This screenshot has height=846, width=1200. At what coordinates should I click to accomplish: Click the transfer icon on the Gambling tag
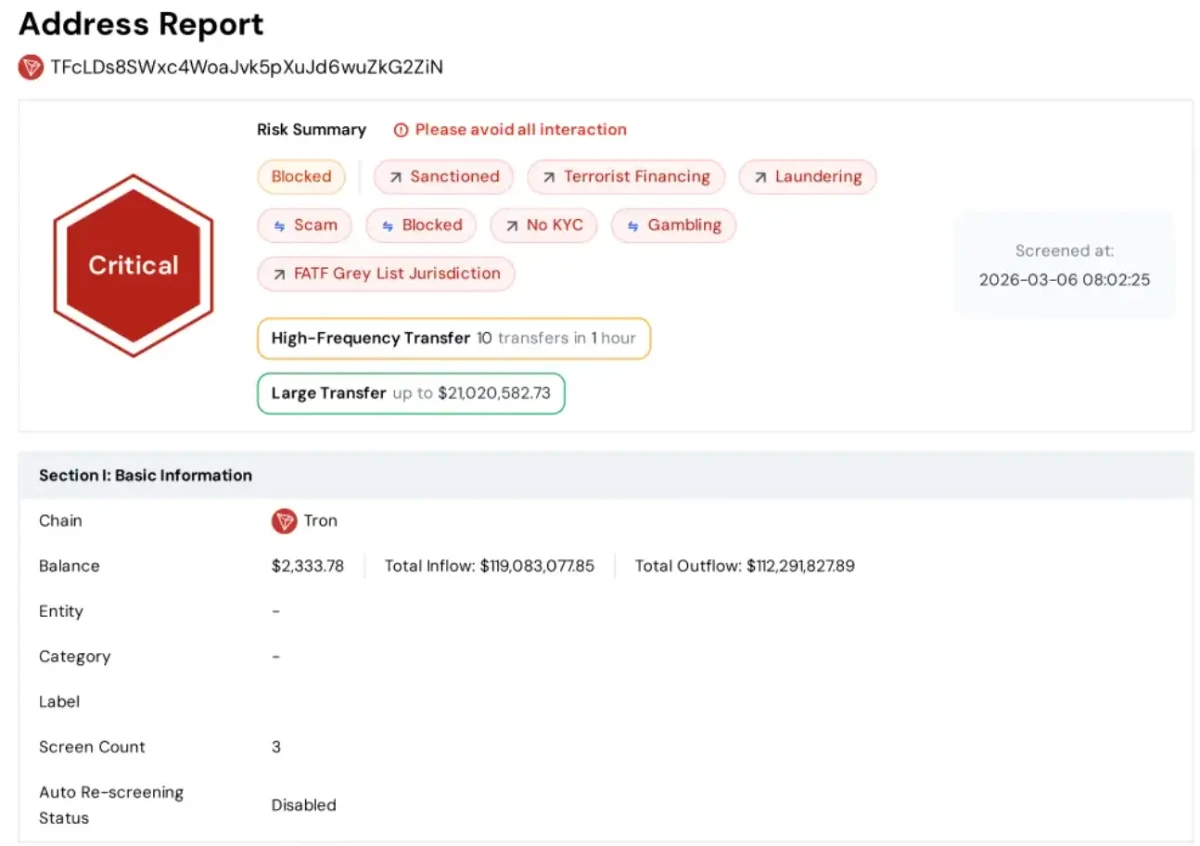pos(631,225)
